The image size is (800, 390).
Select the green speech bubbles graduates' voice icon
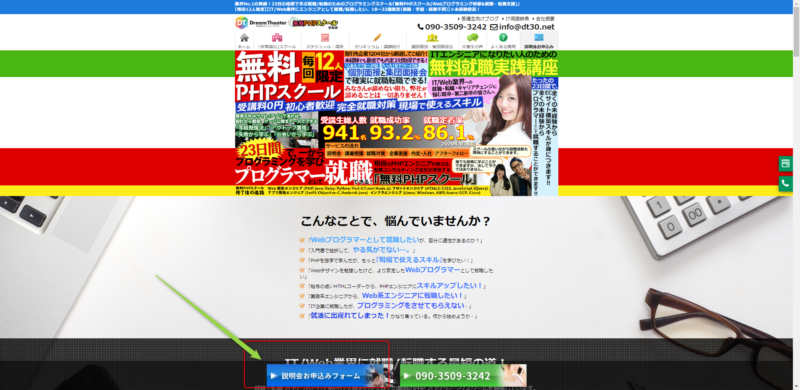472,38
